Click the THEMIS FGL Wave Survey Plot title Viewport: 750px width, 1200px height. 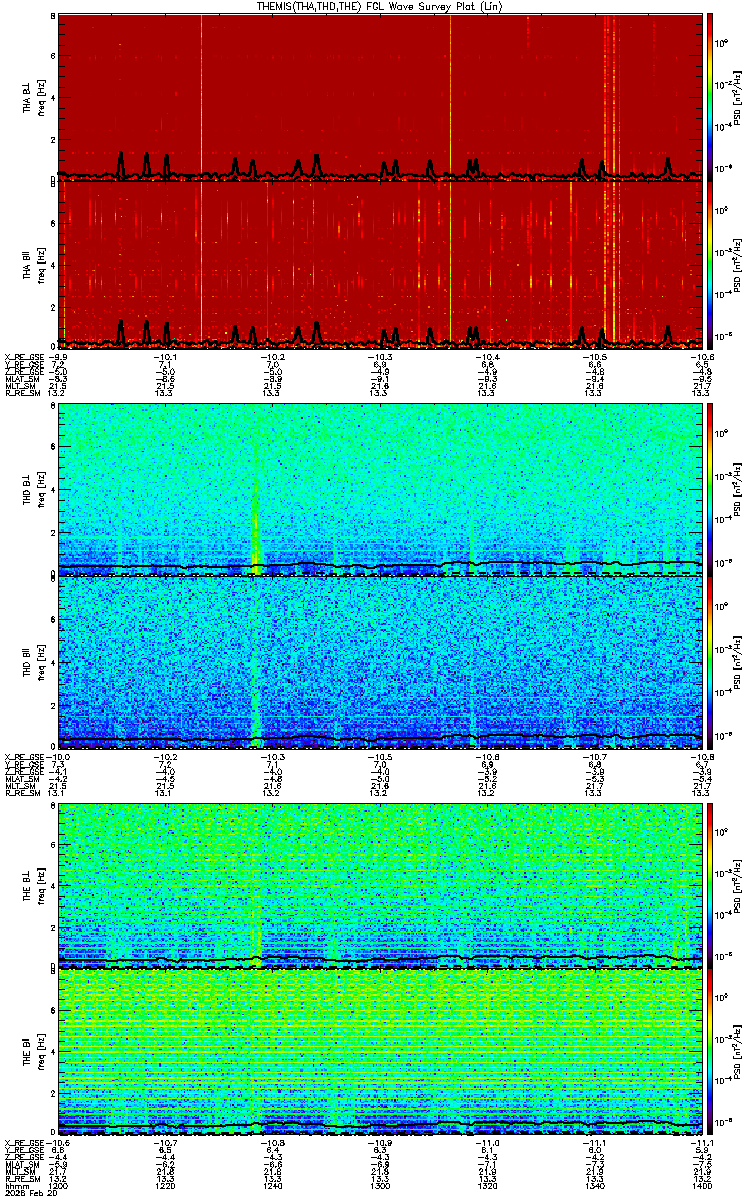(380, 7)
